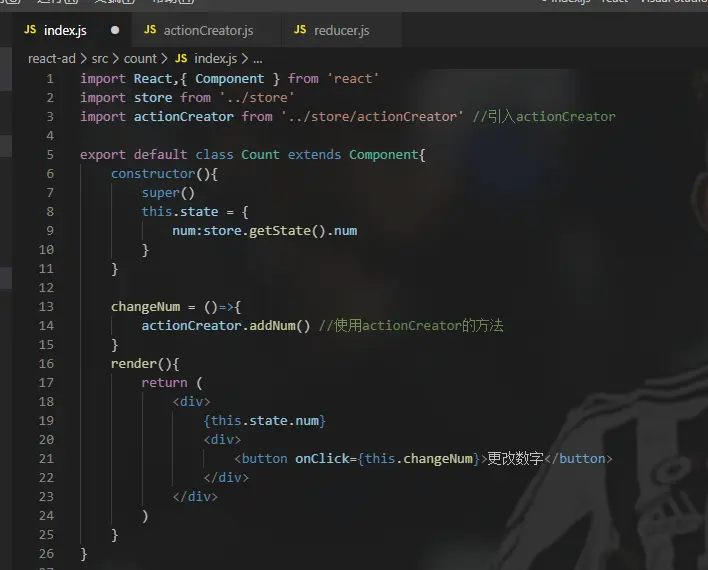The image size is (708, 570).
Task: Click 'Component' in the line 1 import braces
Action: click(229, 79)
